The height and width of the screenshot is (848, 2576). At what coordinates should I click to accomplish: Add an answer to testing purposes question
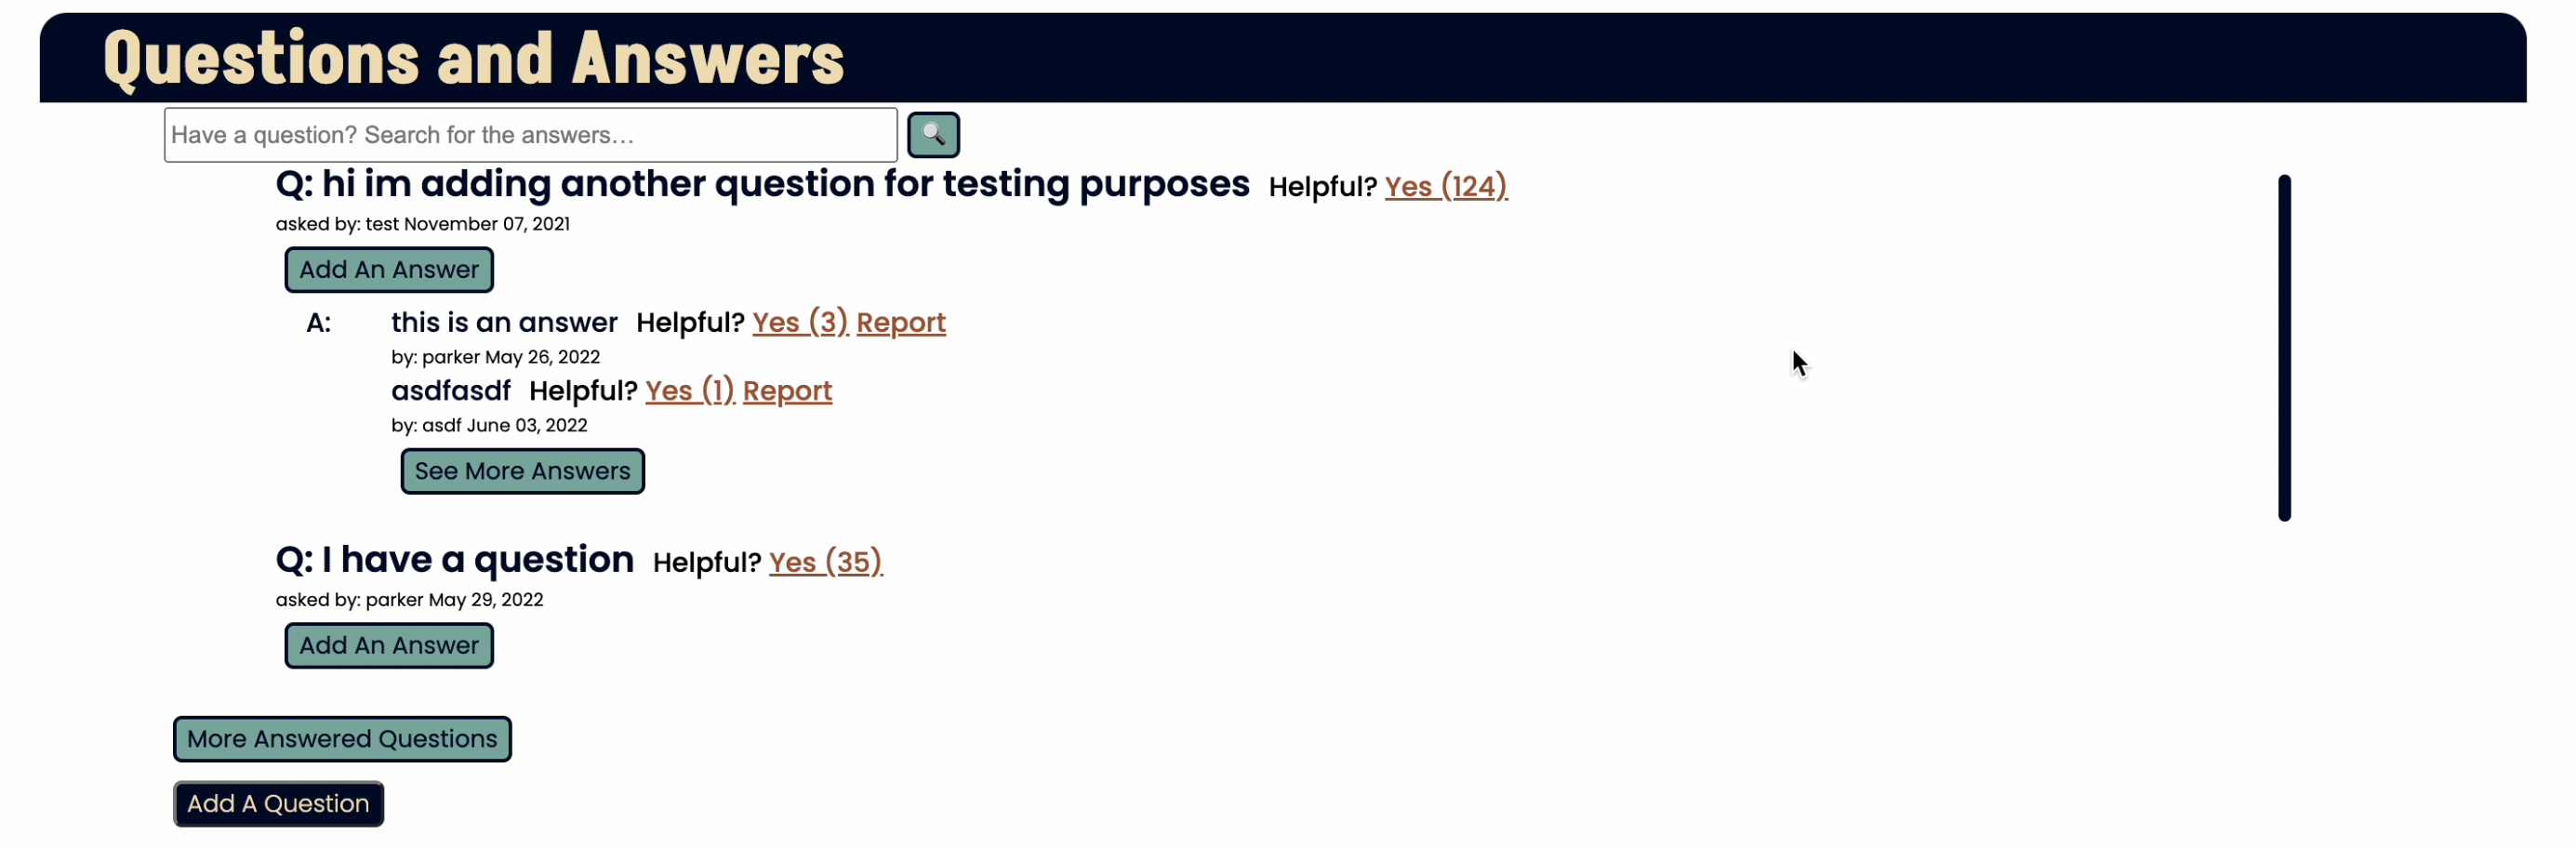[x=389, y=270]
